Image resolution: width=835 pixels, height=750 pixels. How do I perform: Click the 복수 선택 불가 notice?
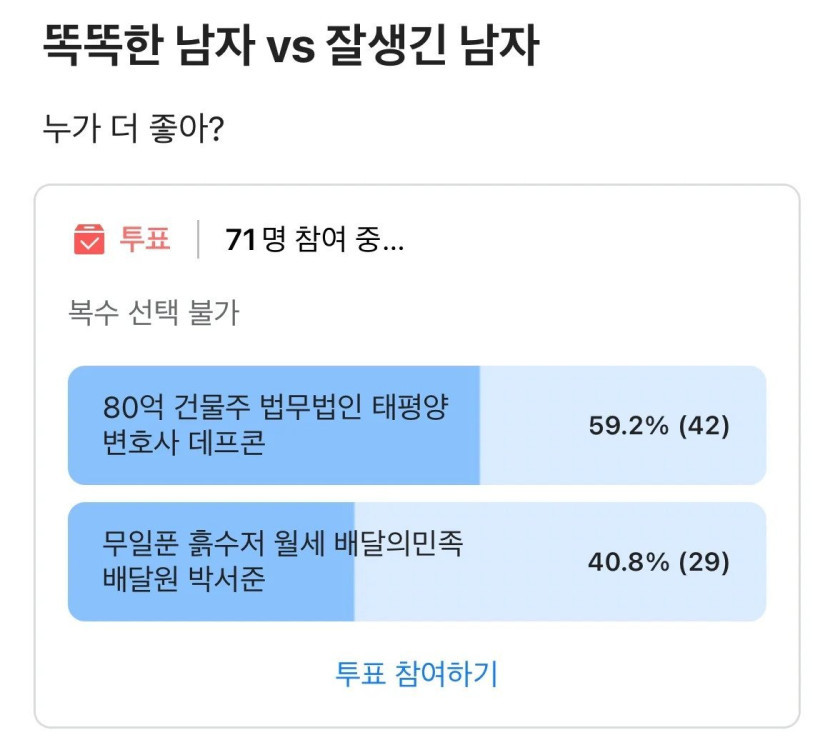[x=154, y=314]
